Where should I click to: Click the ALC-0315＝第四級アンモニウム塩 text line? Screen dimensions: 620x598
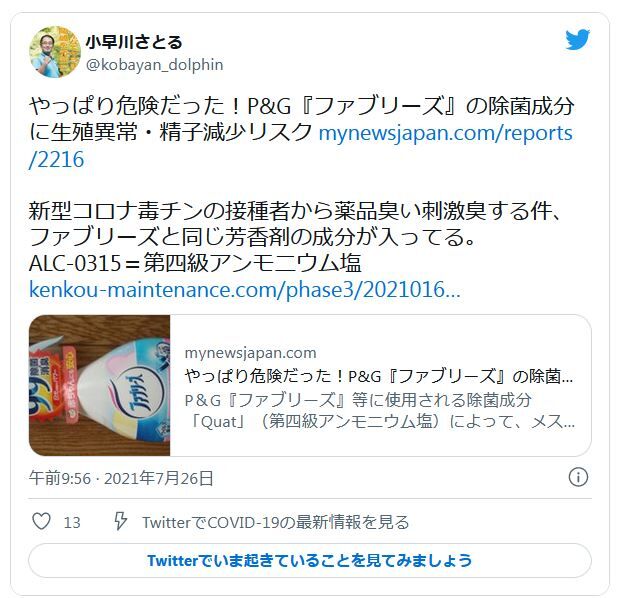(195, 263)
